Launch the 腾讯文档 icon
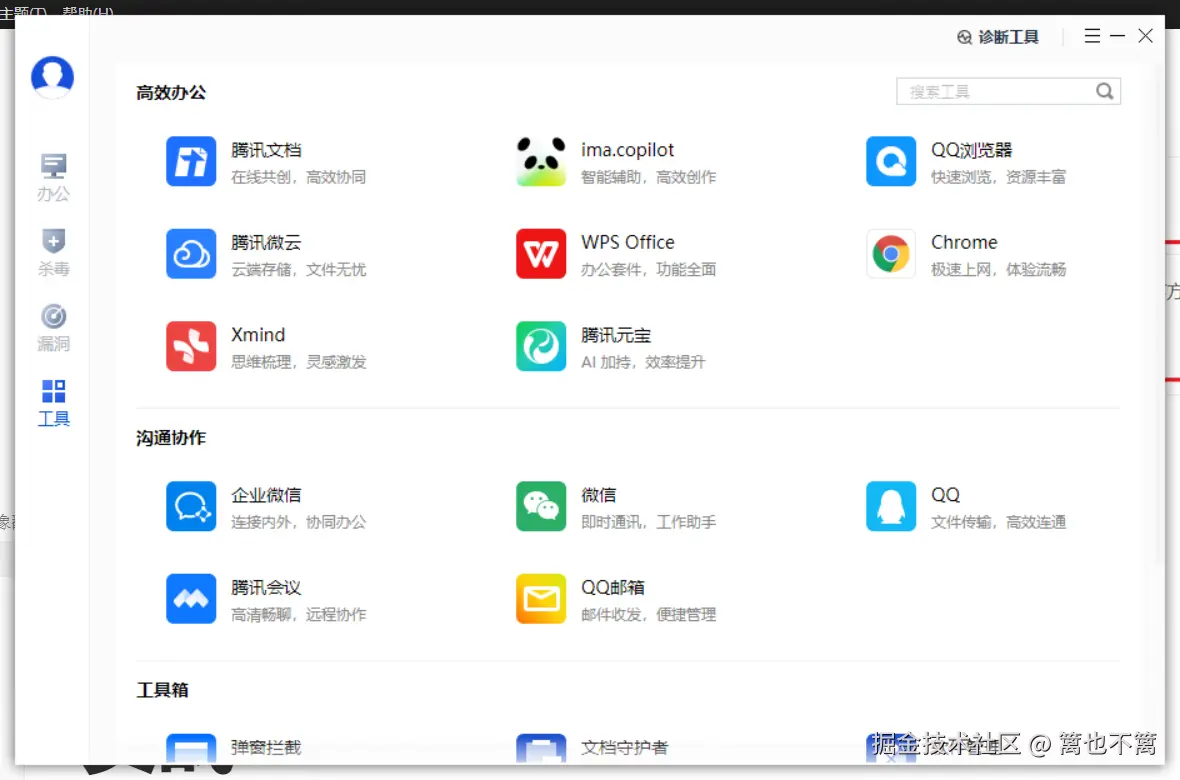 coord(191,161)
